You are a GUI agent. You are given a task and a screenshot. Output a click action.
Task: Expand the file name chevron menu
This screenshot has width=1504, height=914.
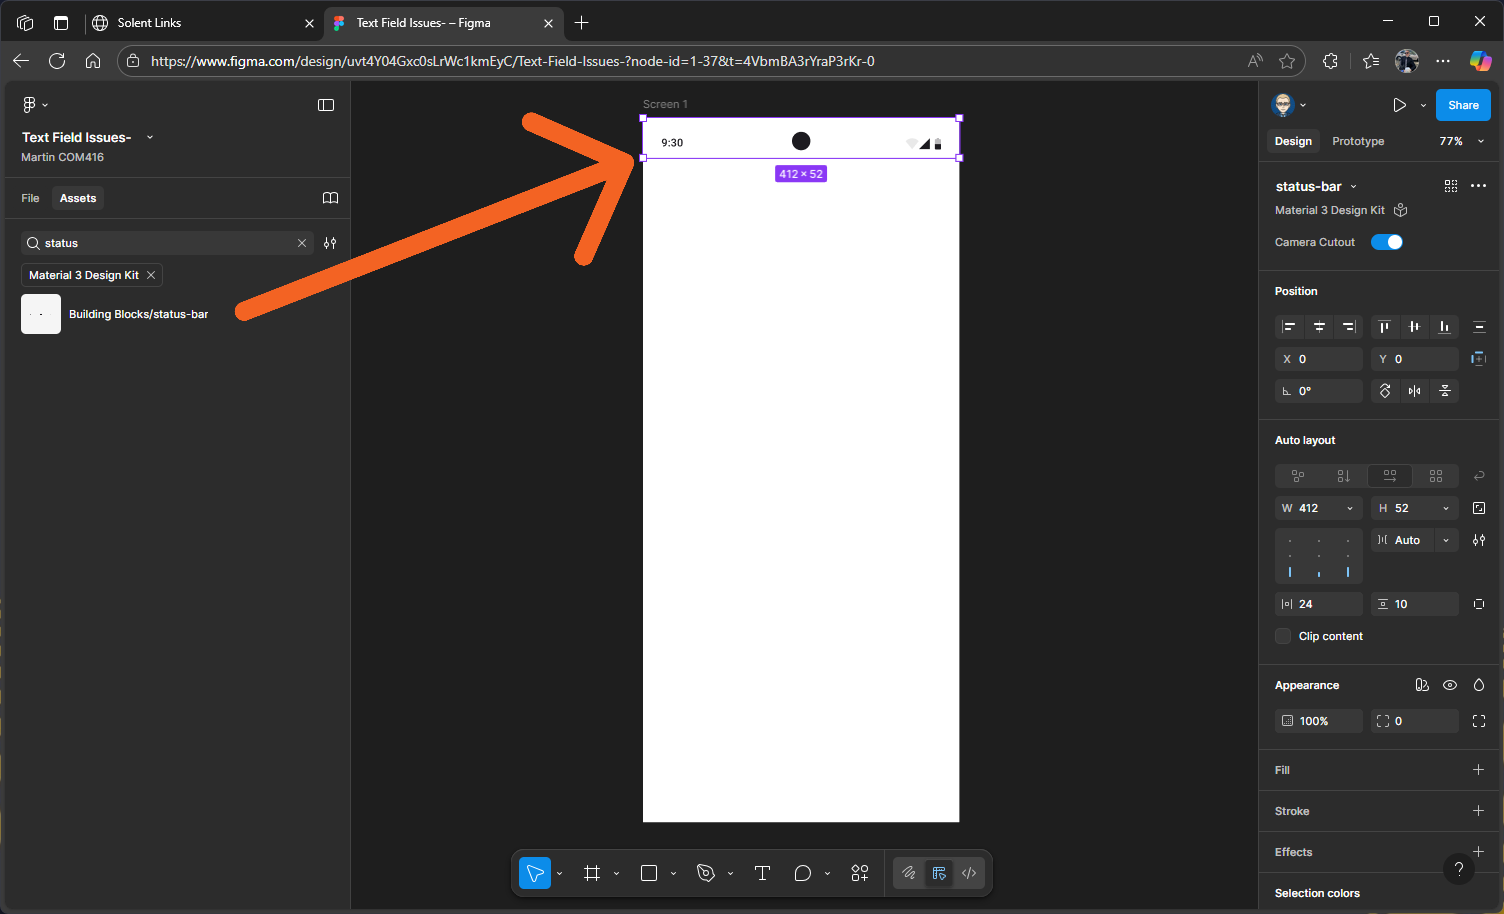pos(150,137)
